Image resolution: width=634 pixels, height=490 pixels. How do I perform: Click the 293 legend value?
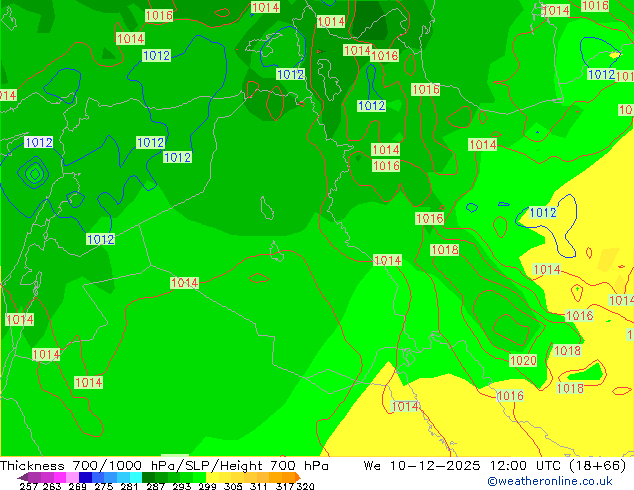click(182, 486)
